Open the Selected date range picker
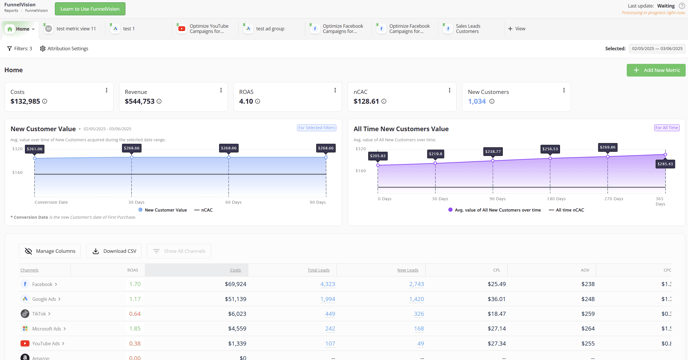The height and width of the screenshot is (360, 688). point(657,49)
